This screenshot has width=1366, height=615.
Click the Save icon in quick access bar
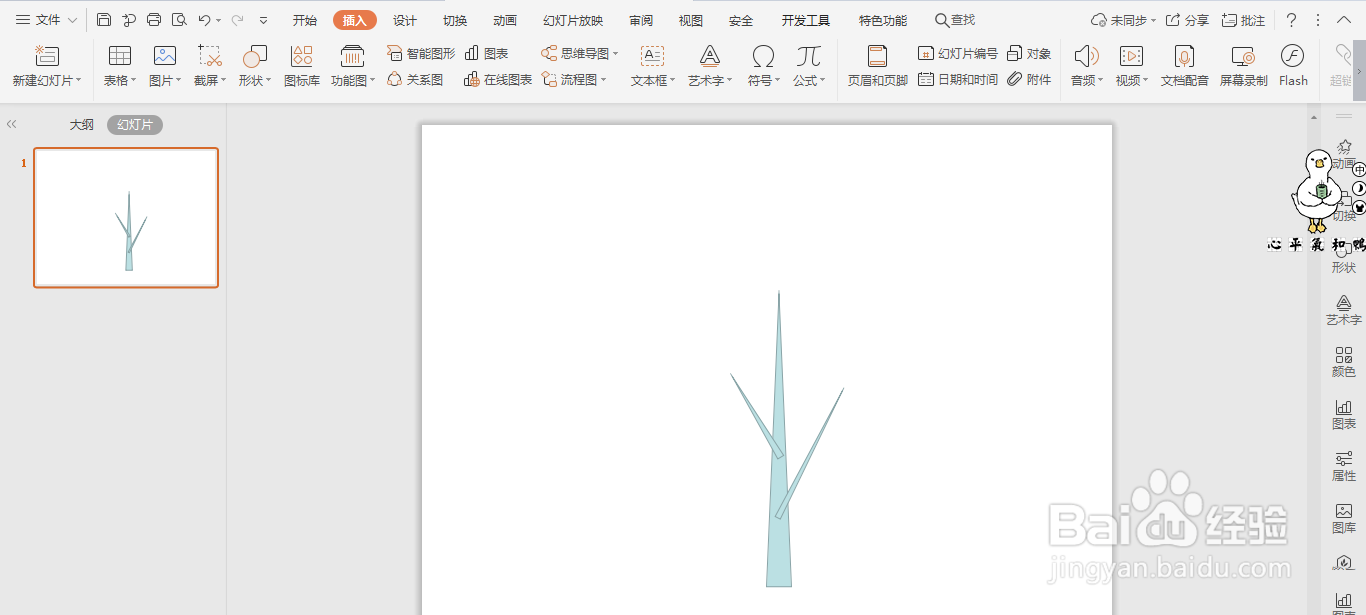pyautogui.click(x=104, y=20)
